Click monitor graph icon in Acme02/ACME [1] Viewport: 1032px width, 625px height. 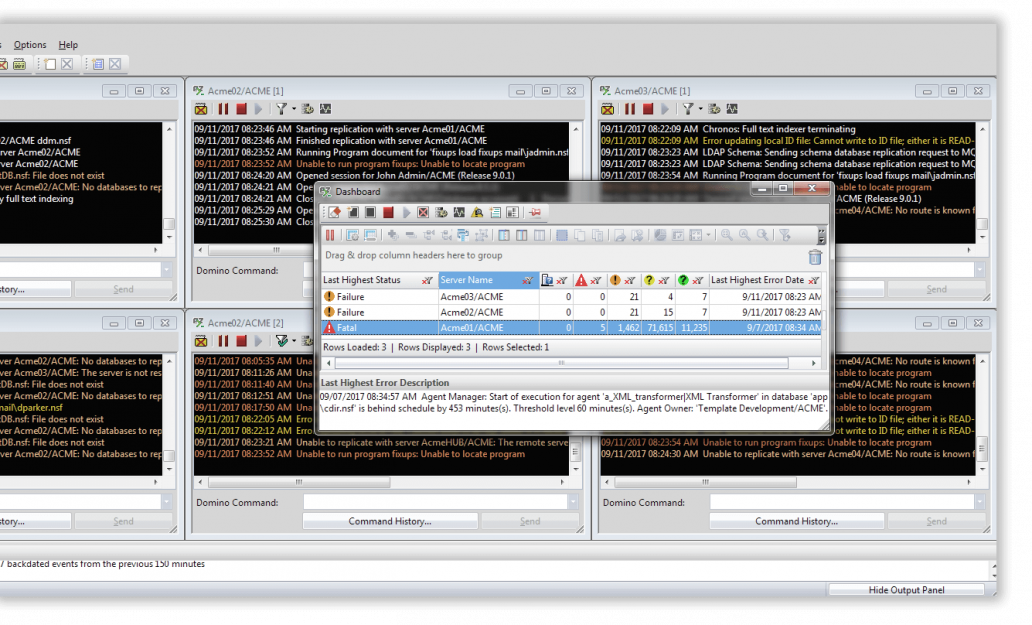coord(325,109)
